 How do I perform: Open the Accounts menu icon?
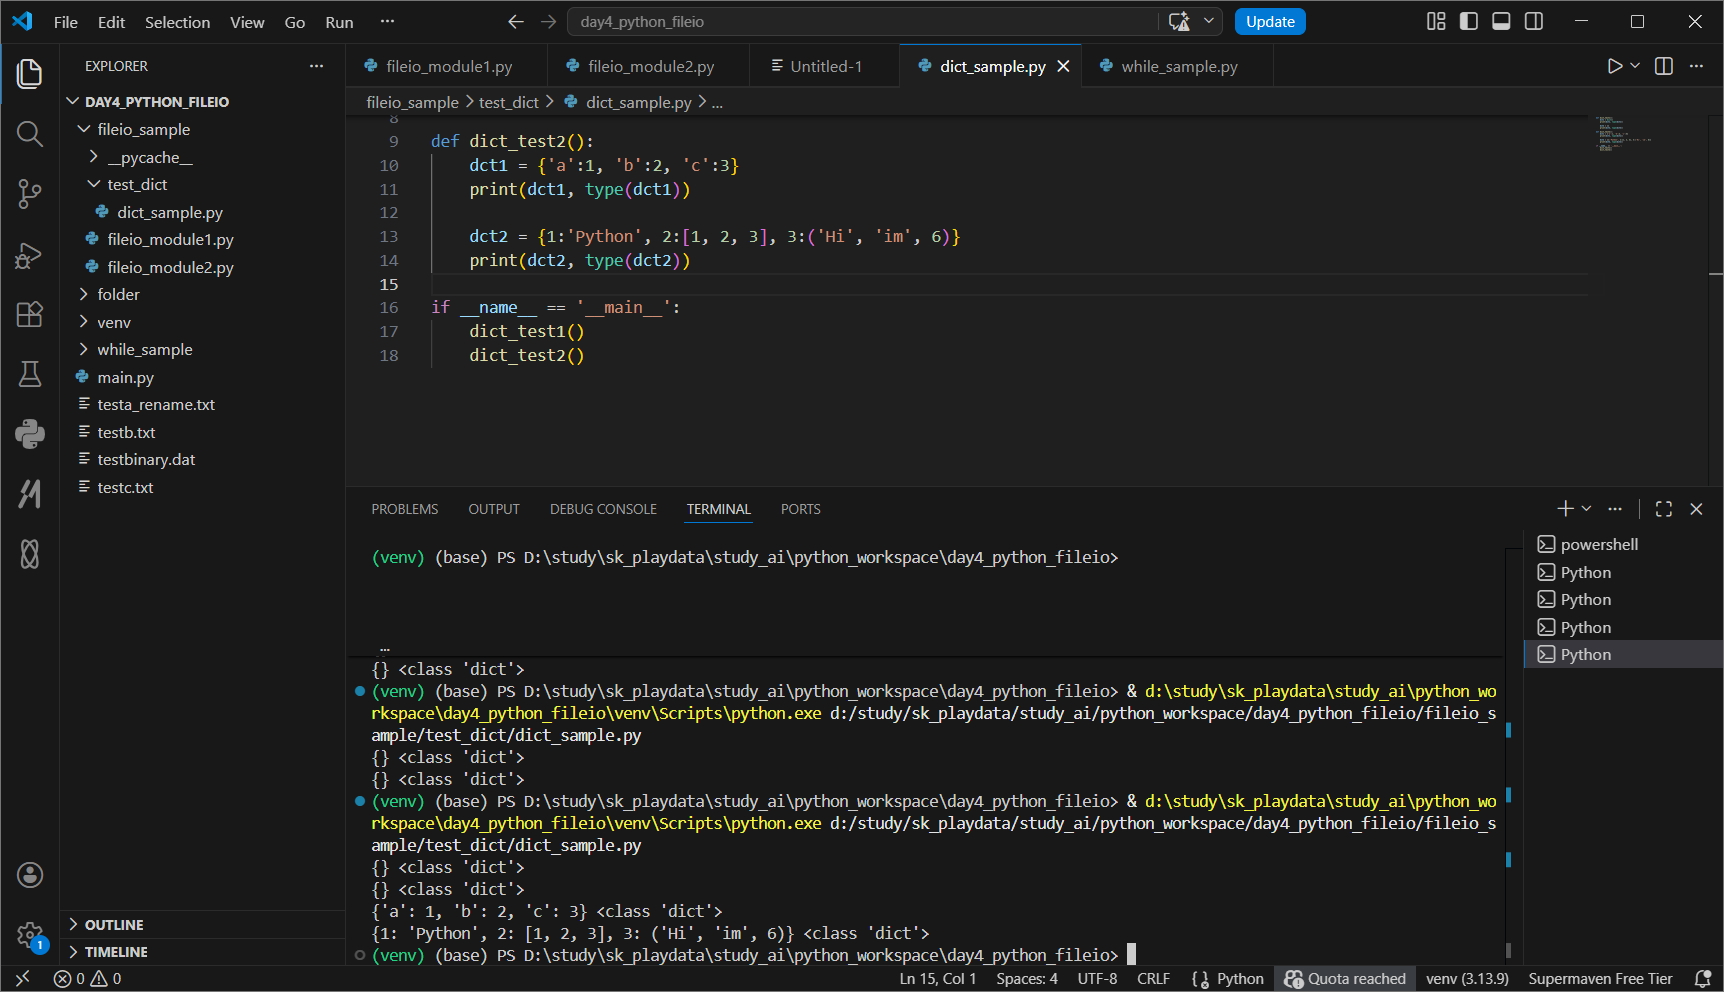point(30,875)
